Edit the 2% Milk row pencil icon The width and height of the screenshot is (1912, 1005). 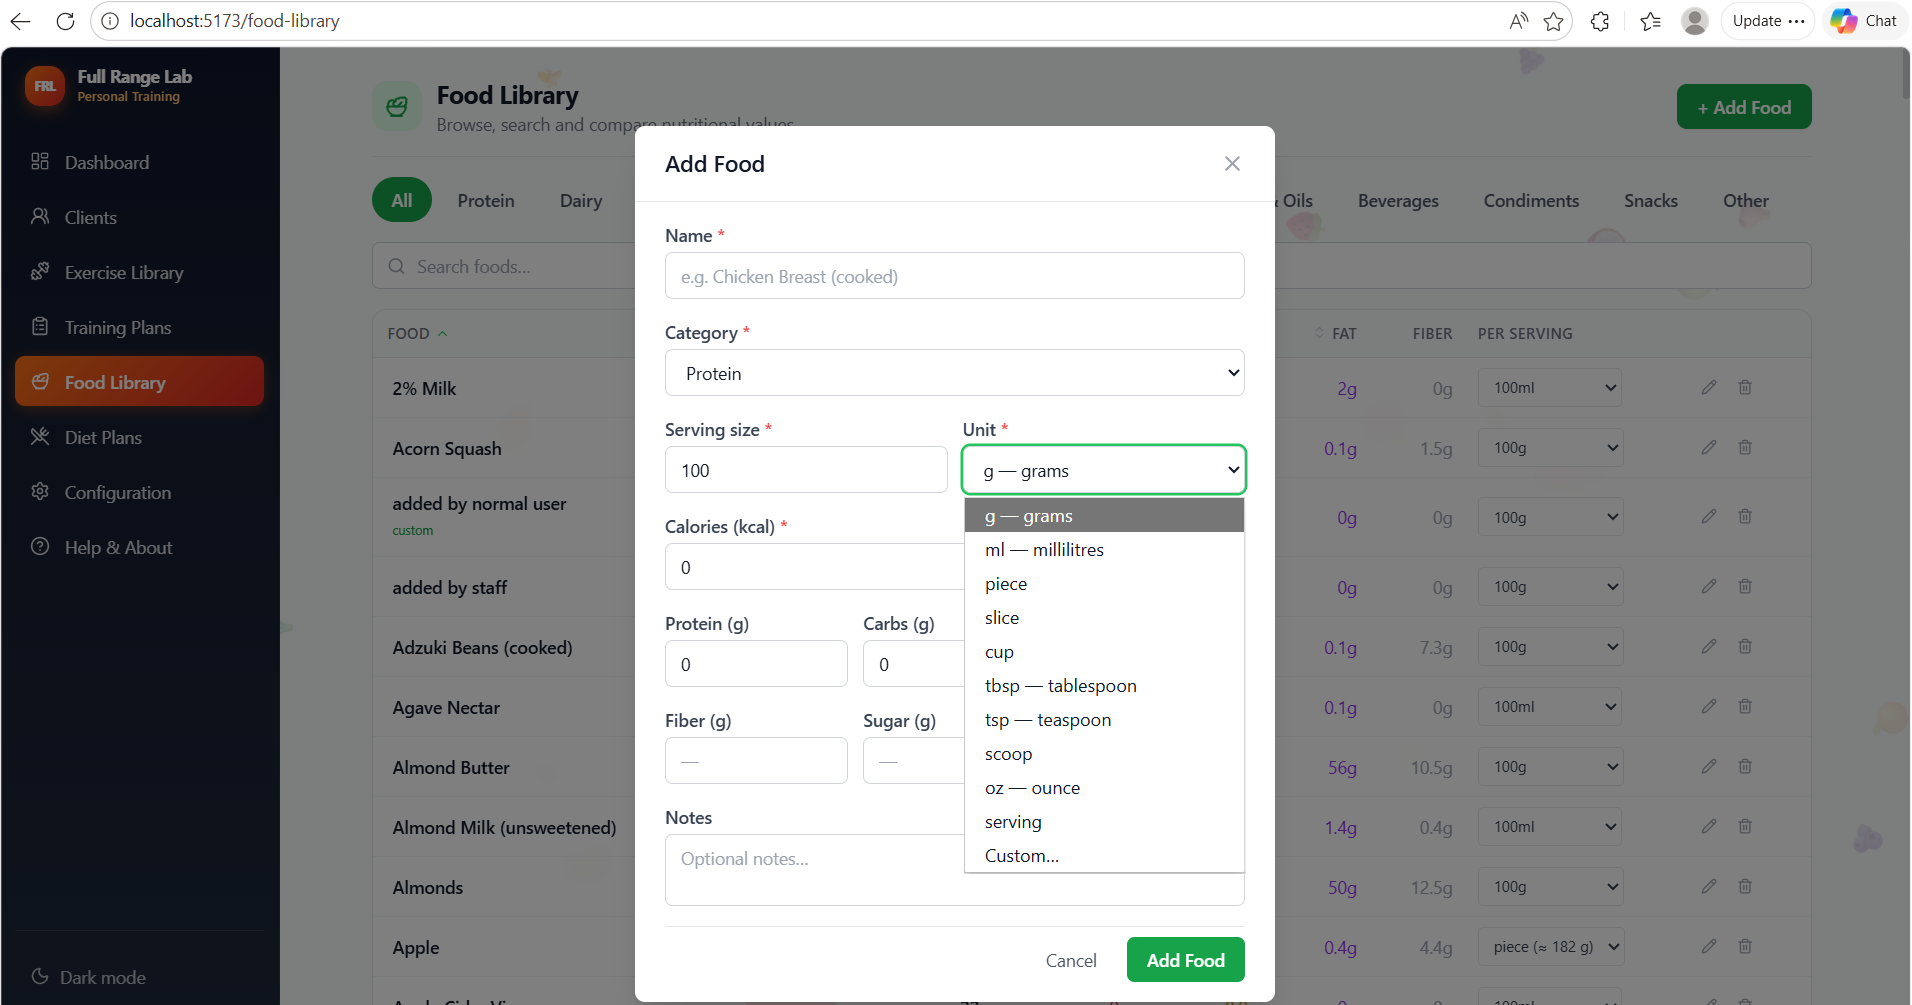click(x=1709, y=387)
